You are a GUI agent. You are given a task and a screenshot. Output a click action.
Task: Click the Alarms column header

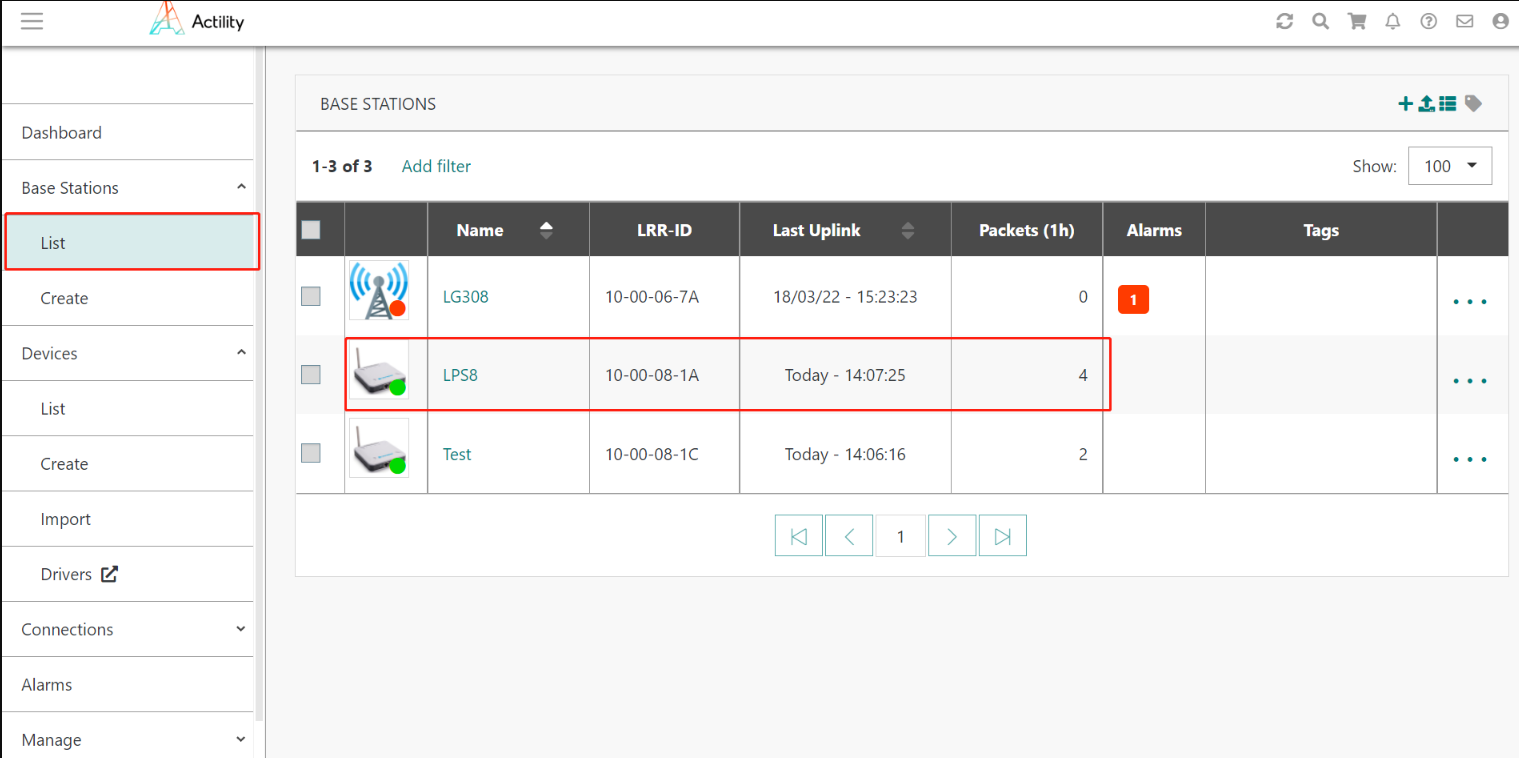pyautogui.click(x=1154, y=230)
